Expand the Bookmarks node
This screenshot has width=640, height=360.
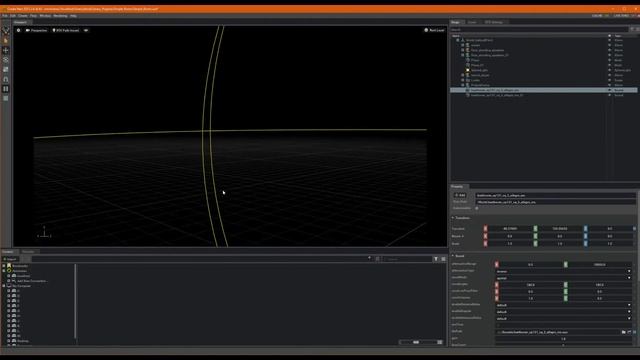pyautogui.click(x=4, y=266)
